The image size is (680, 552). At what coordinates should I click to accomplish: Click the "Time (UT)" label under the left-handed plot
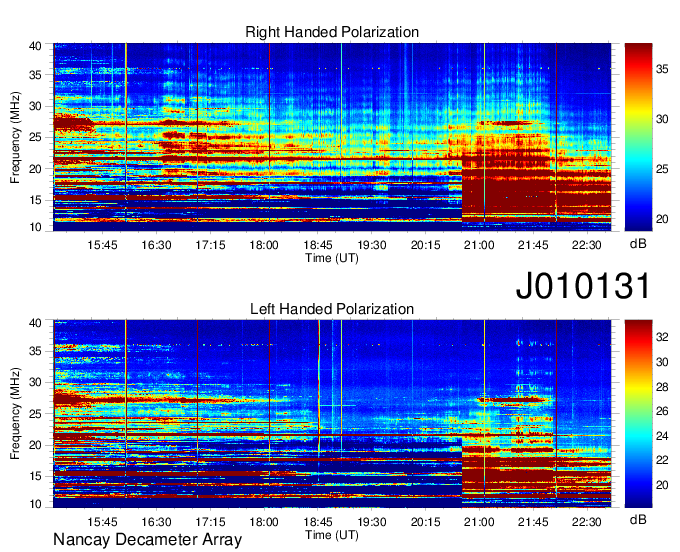[x=332, y=535]
